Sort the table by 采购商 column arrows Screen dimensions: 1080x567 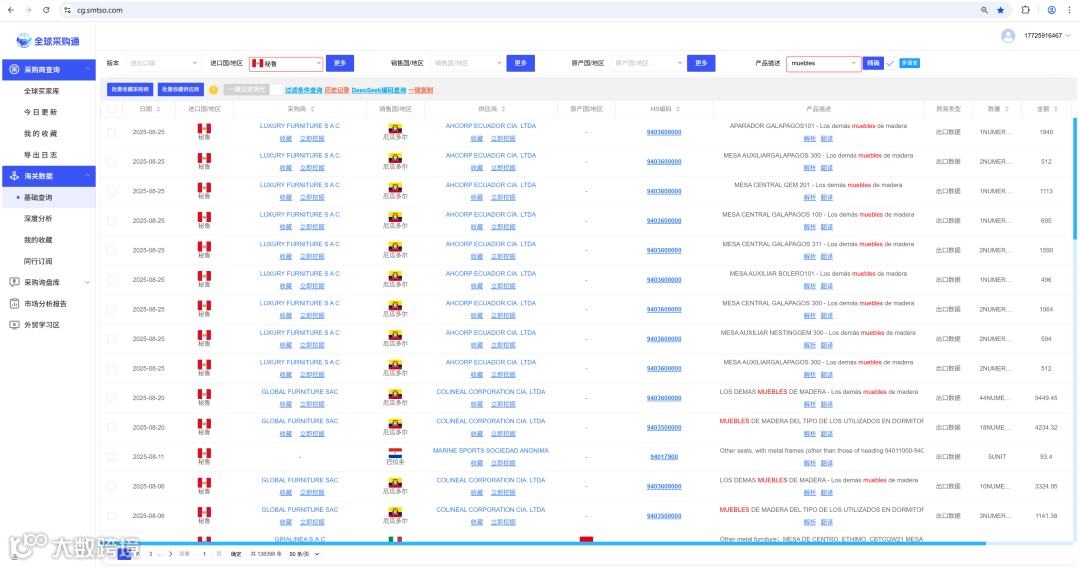click(313, 109)
